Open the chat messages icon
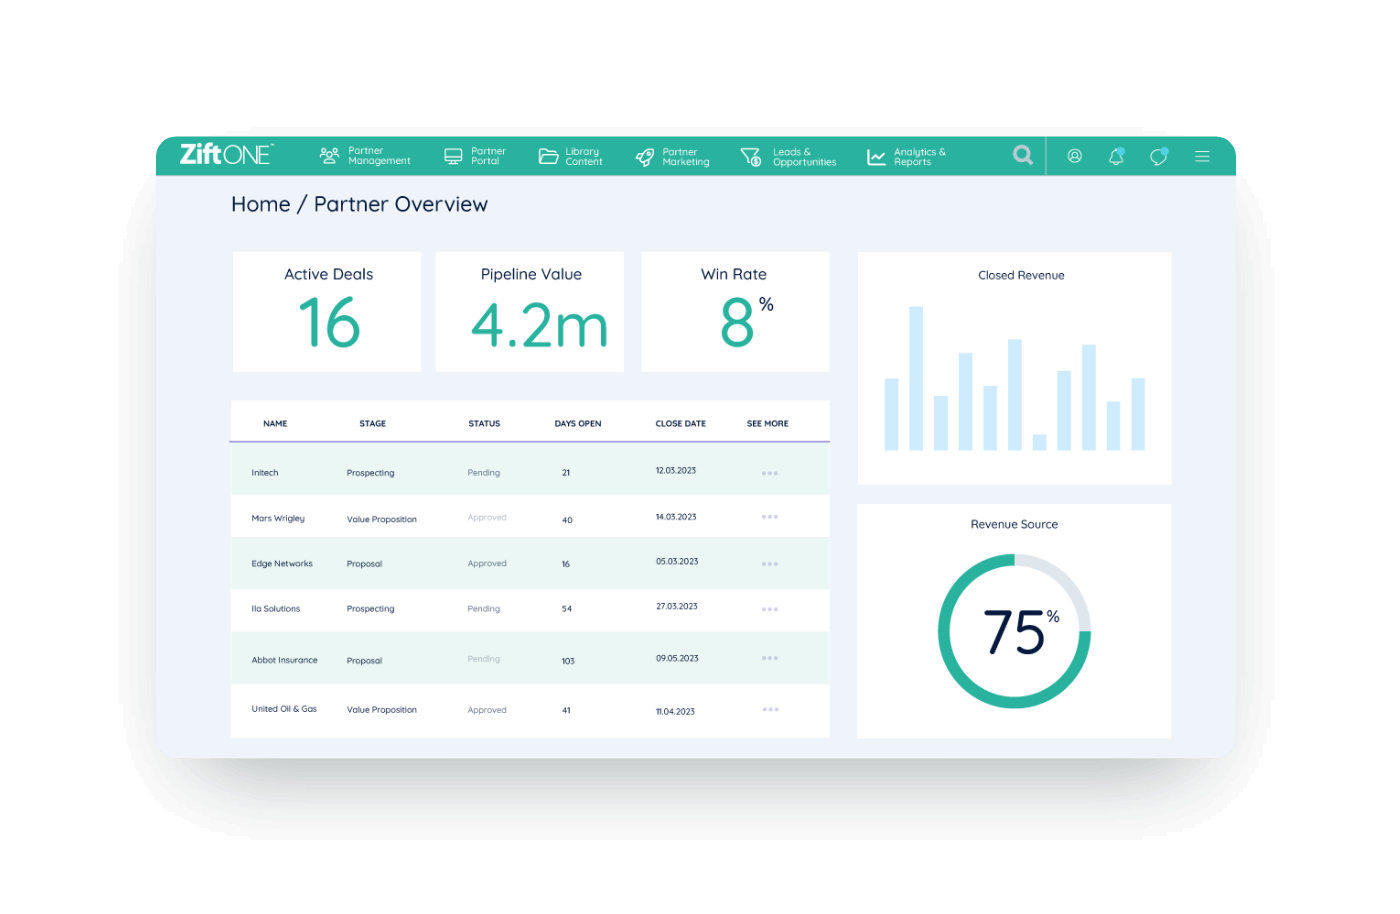This screenshot has height=914, width=1400. [x=1158, y=155]
